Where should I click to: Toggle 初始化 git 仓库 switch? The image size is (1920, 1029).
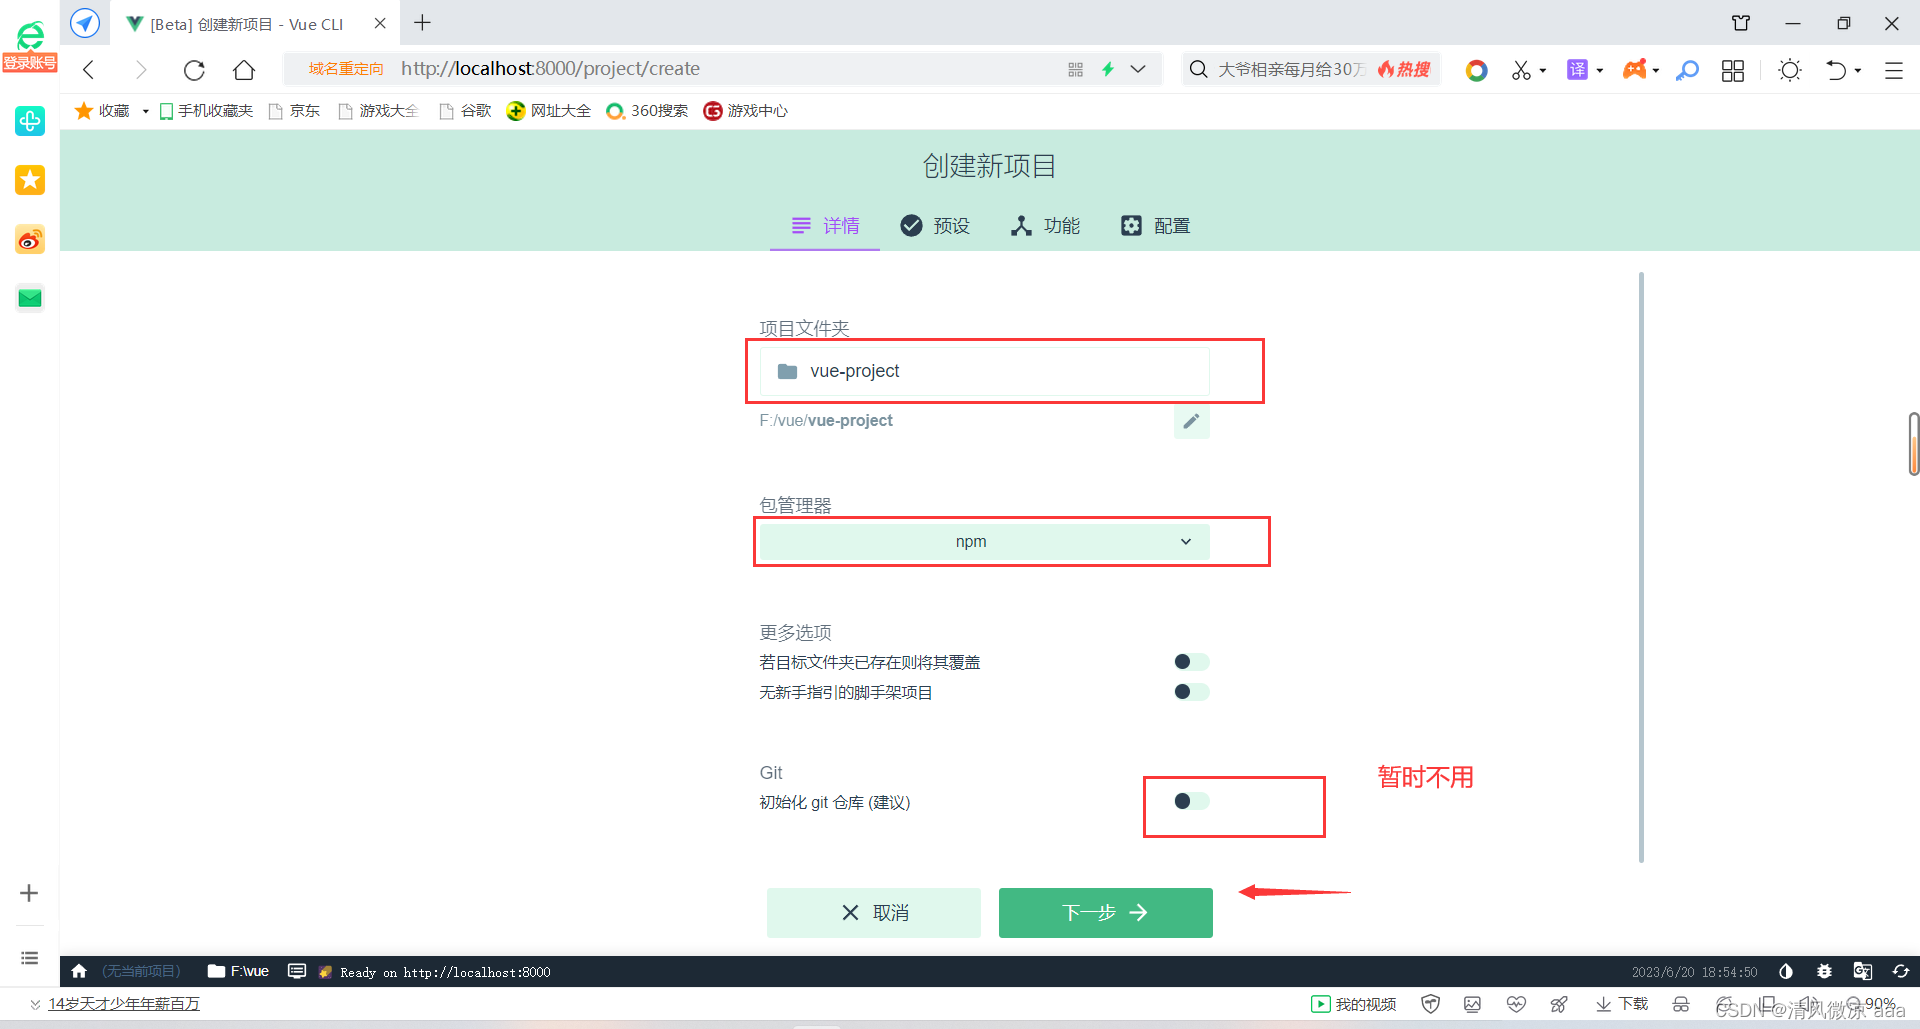click(1191, 801)
